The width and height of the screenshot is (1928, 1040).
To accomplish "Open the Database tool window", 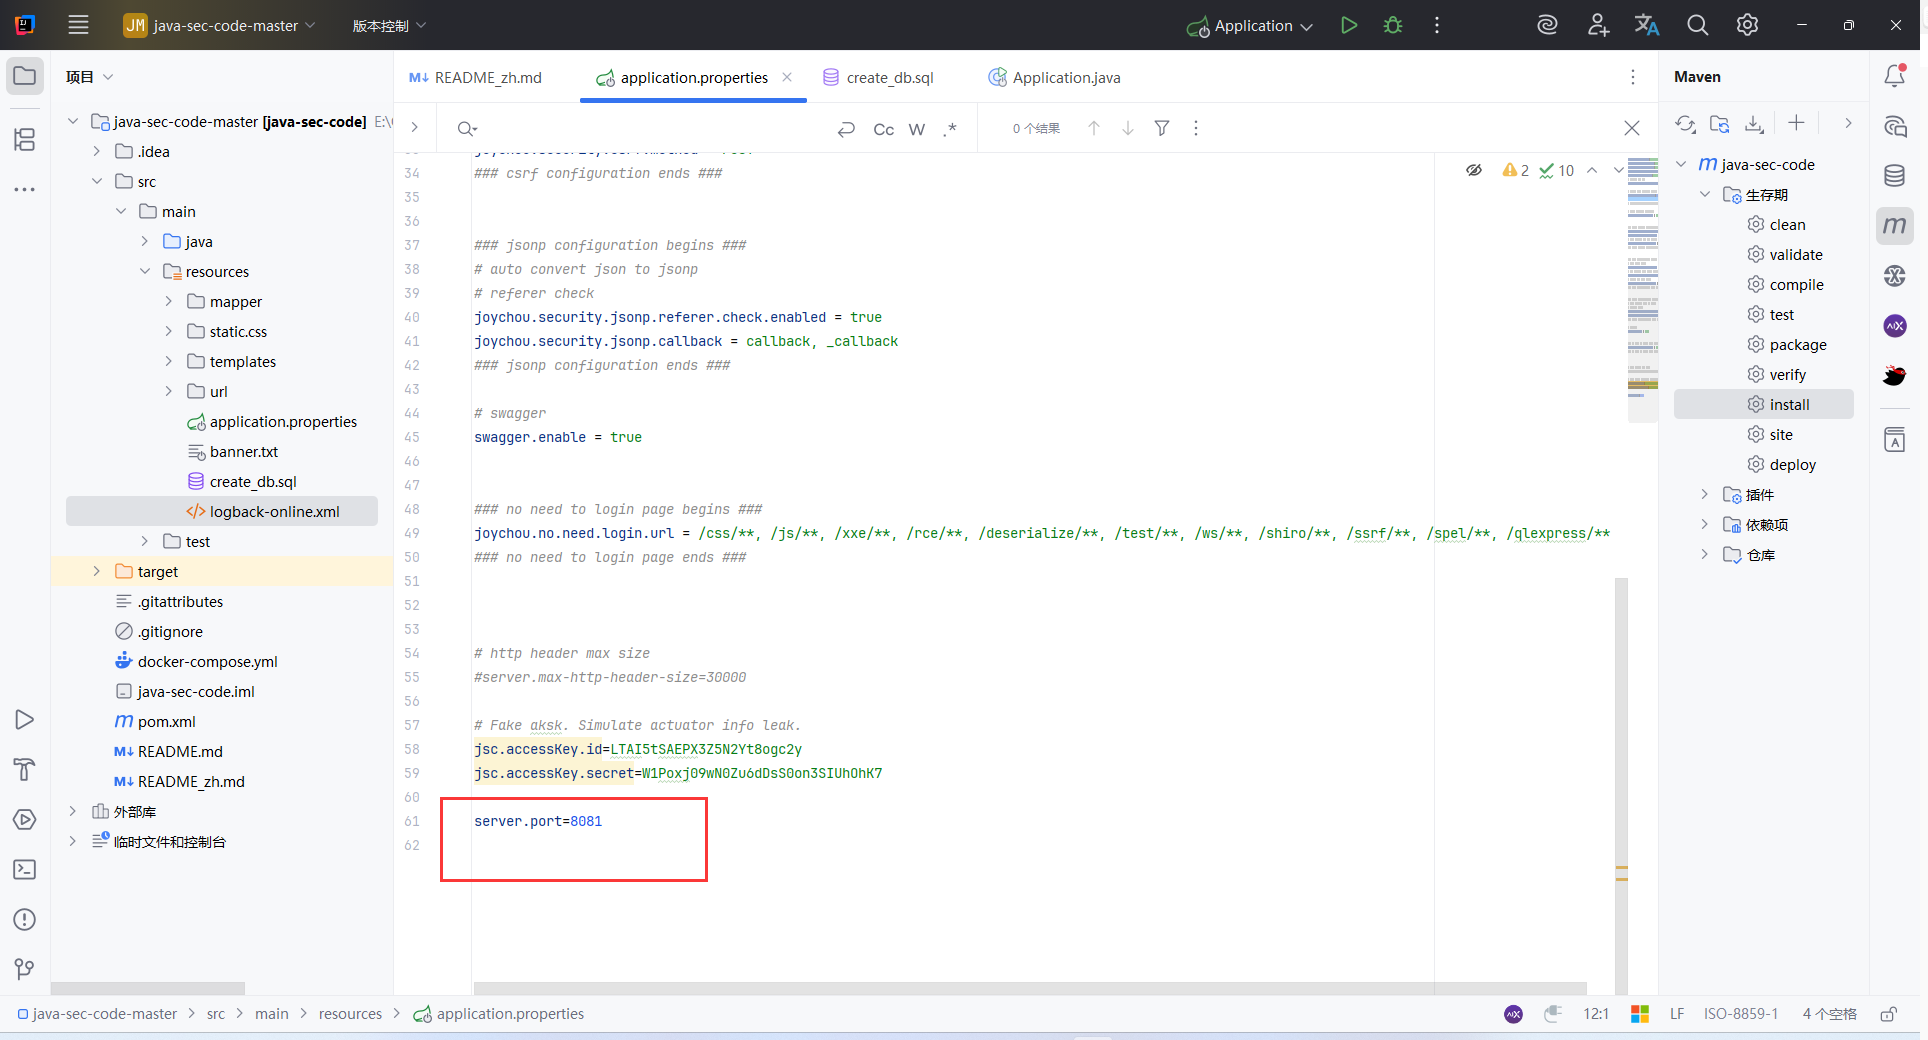I will 1895,176.
